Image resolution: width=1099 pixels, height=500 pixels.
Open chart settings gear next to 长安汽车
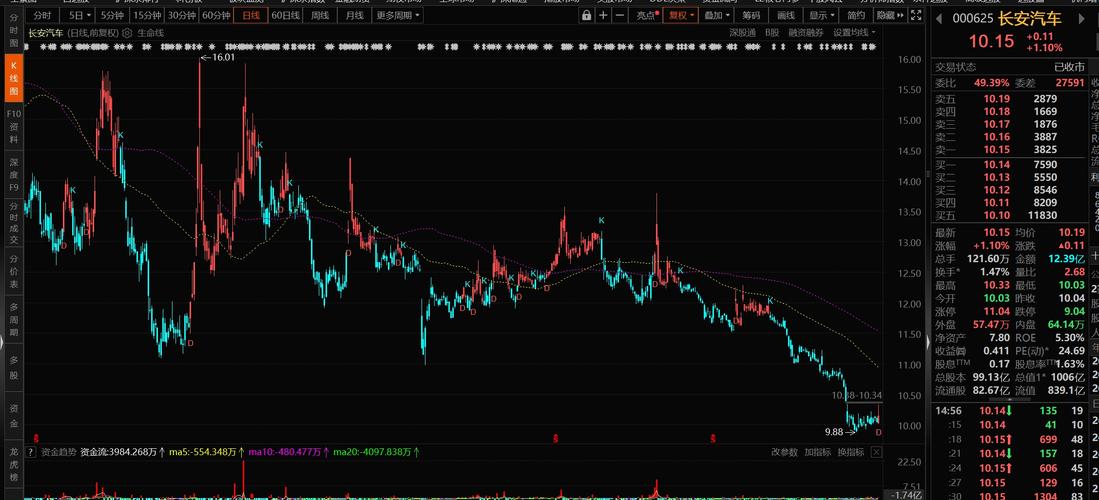click(128, 32)
